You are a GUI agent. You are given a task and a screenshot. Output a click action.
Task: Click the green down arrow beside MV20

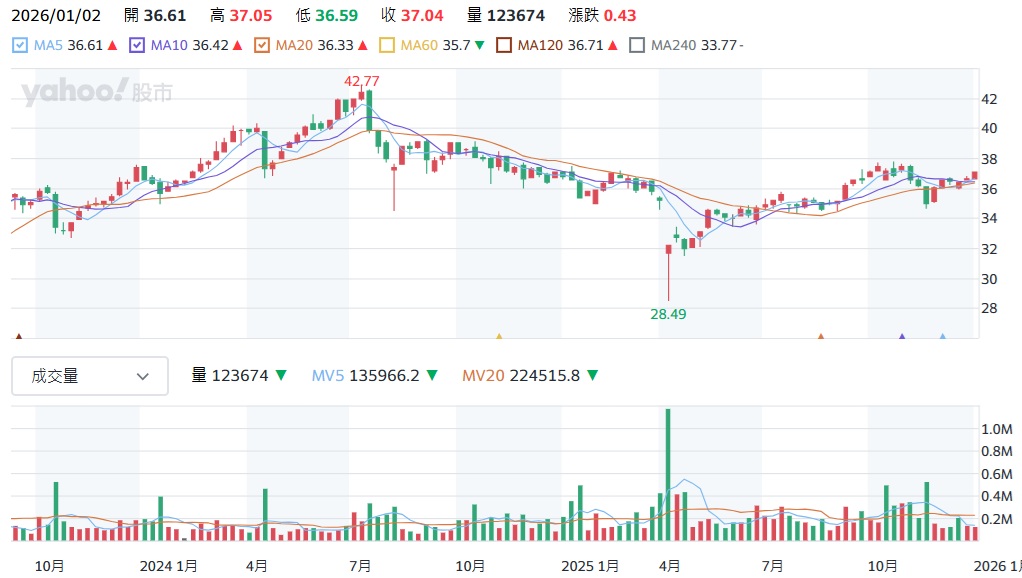pos(593,376)
